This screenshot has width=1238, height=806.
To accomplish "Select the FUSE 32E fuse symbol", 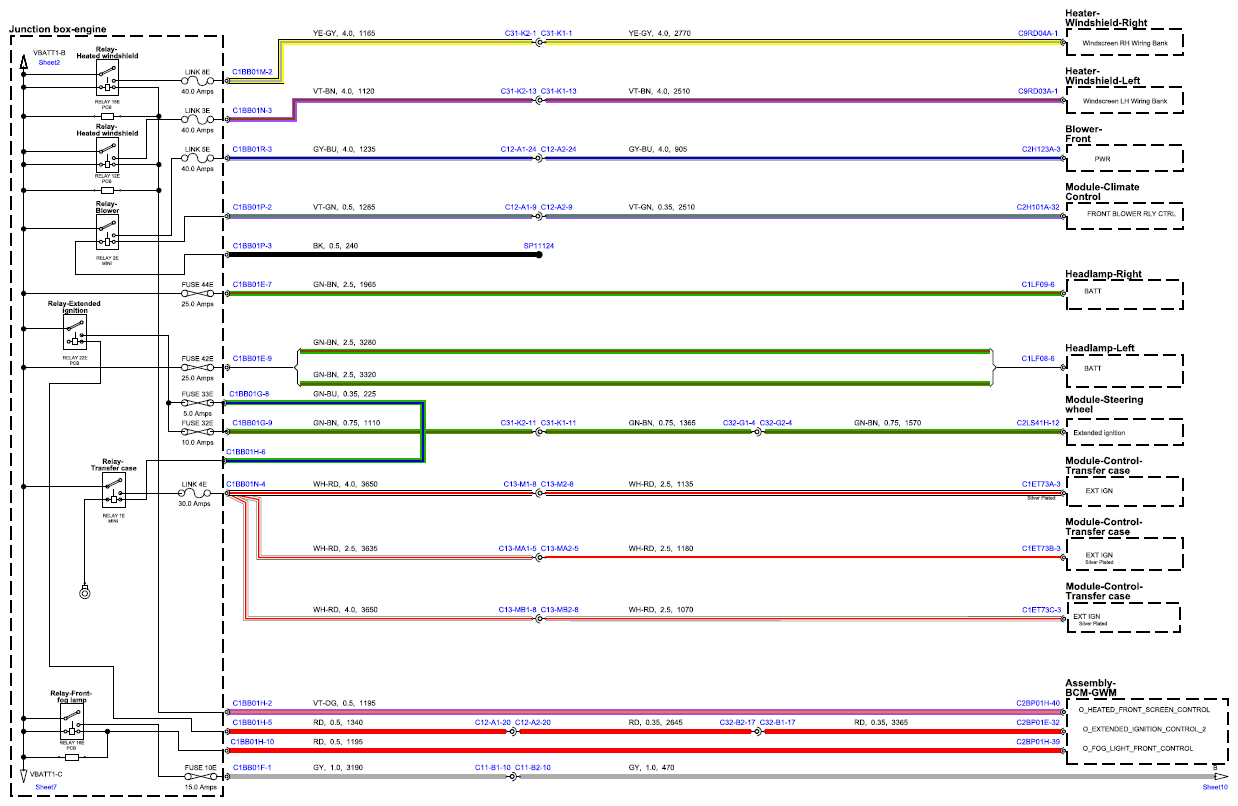I will (x=197, y=432).
